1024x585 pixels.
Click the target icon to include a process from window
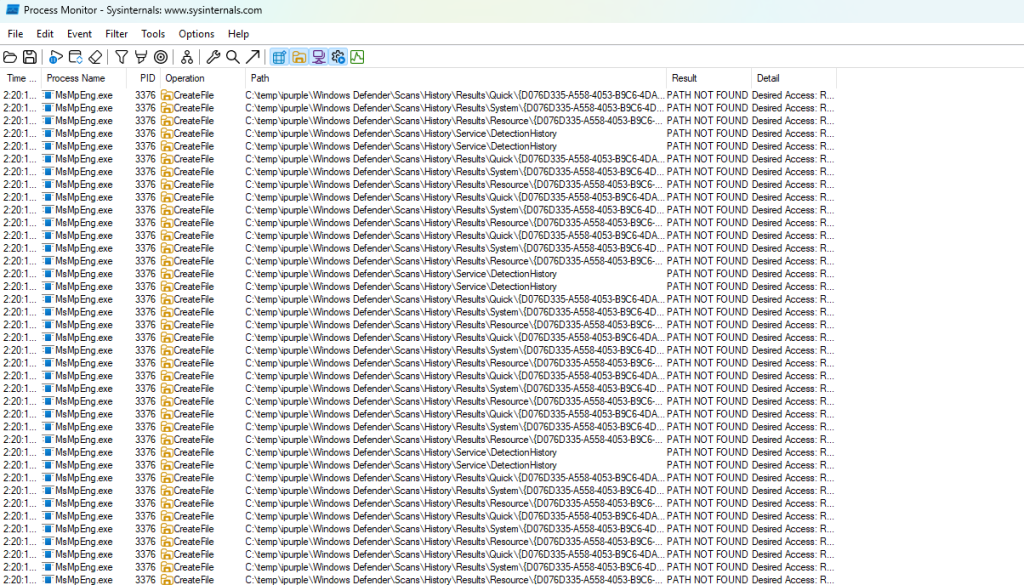point(161,57)
